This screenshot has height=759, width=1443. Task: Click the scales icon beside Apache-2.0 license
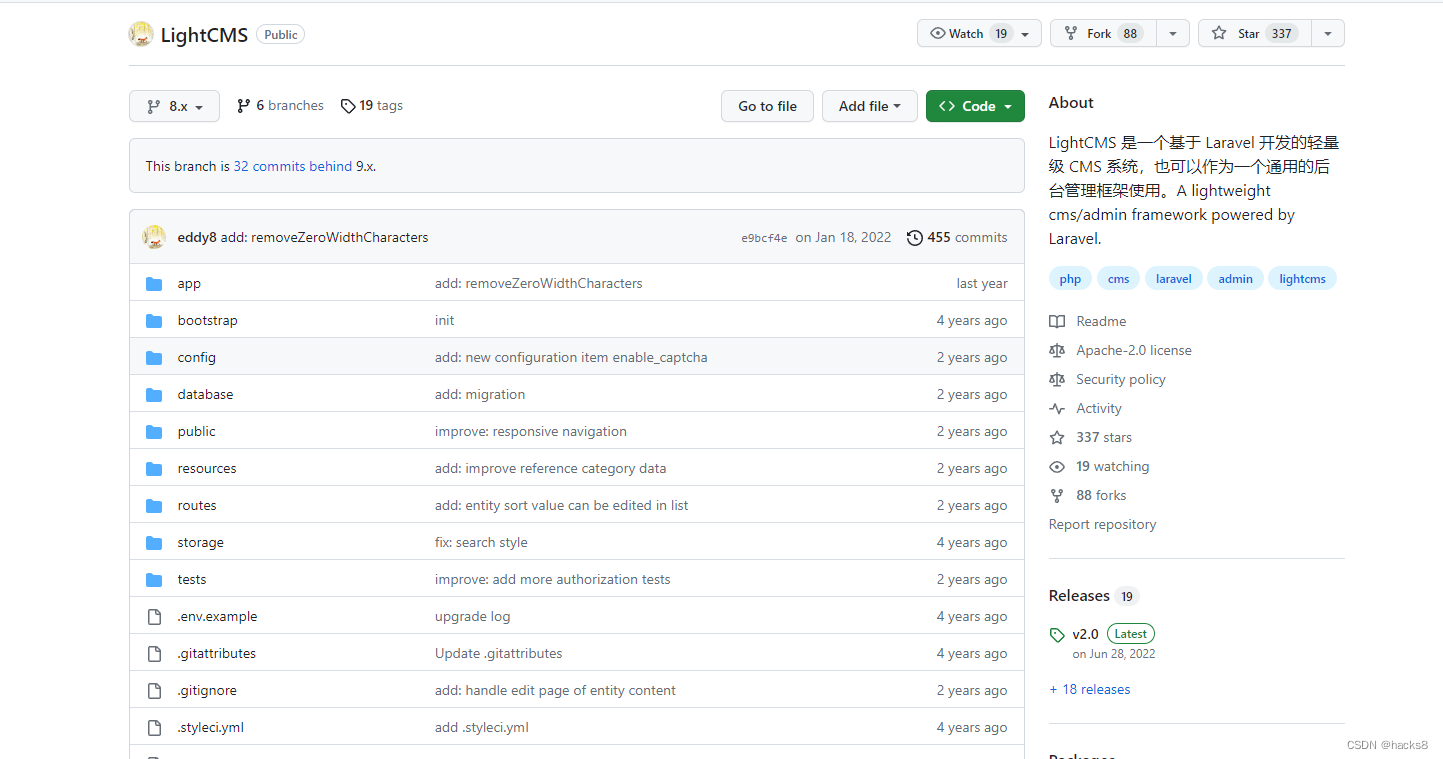[1057, 350]
